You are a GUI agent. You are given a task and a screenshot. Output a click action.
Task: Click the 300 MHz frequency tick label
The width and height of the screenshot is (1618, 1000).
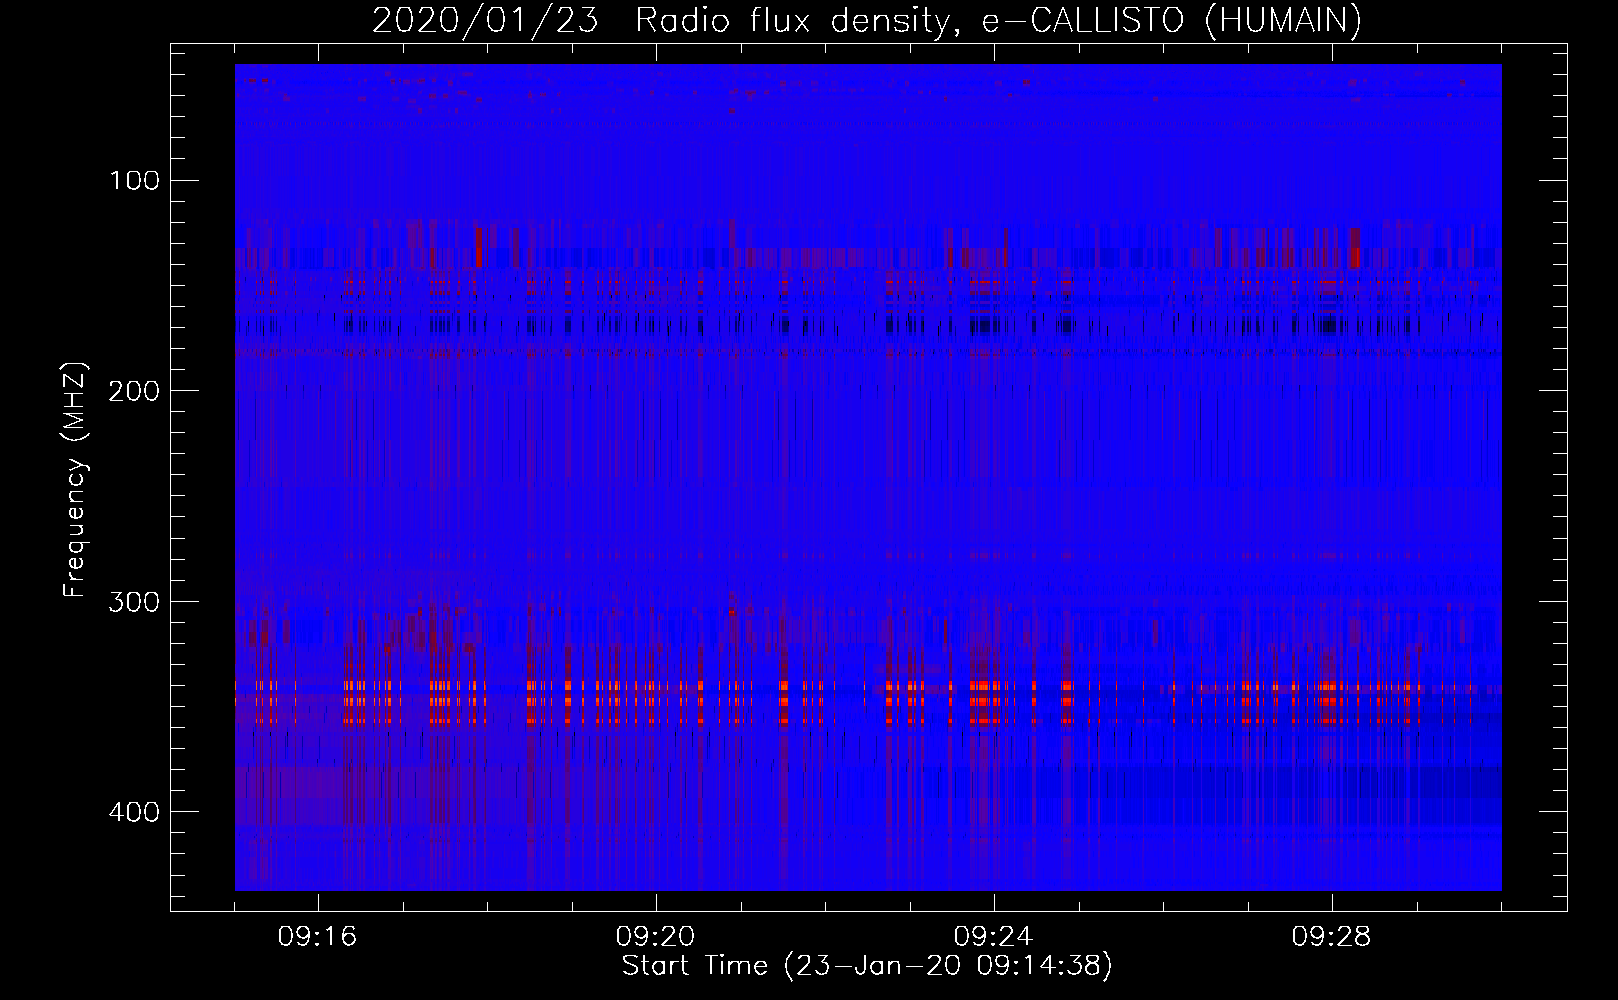pos(135,601)
